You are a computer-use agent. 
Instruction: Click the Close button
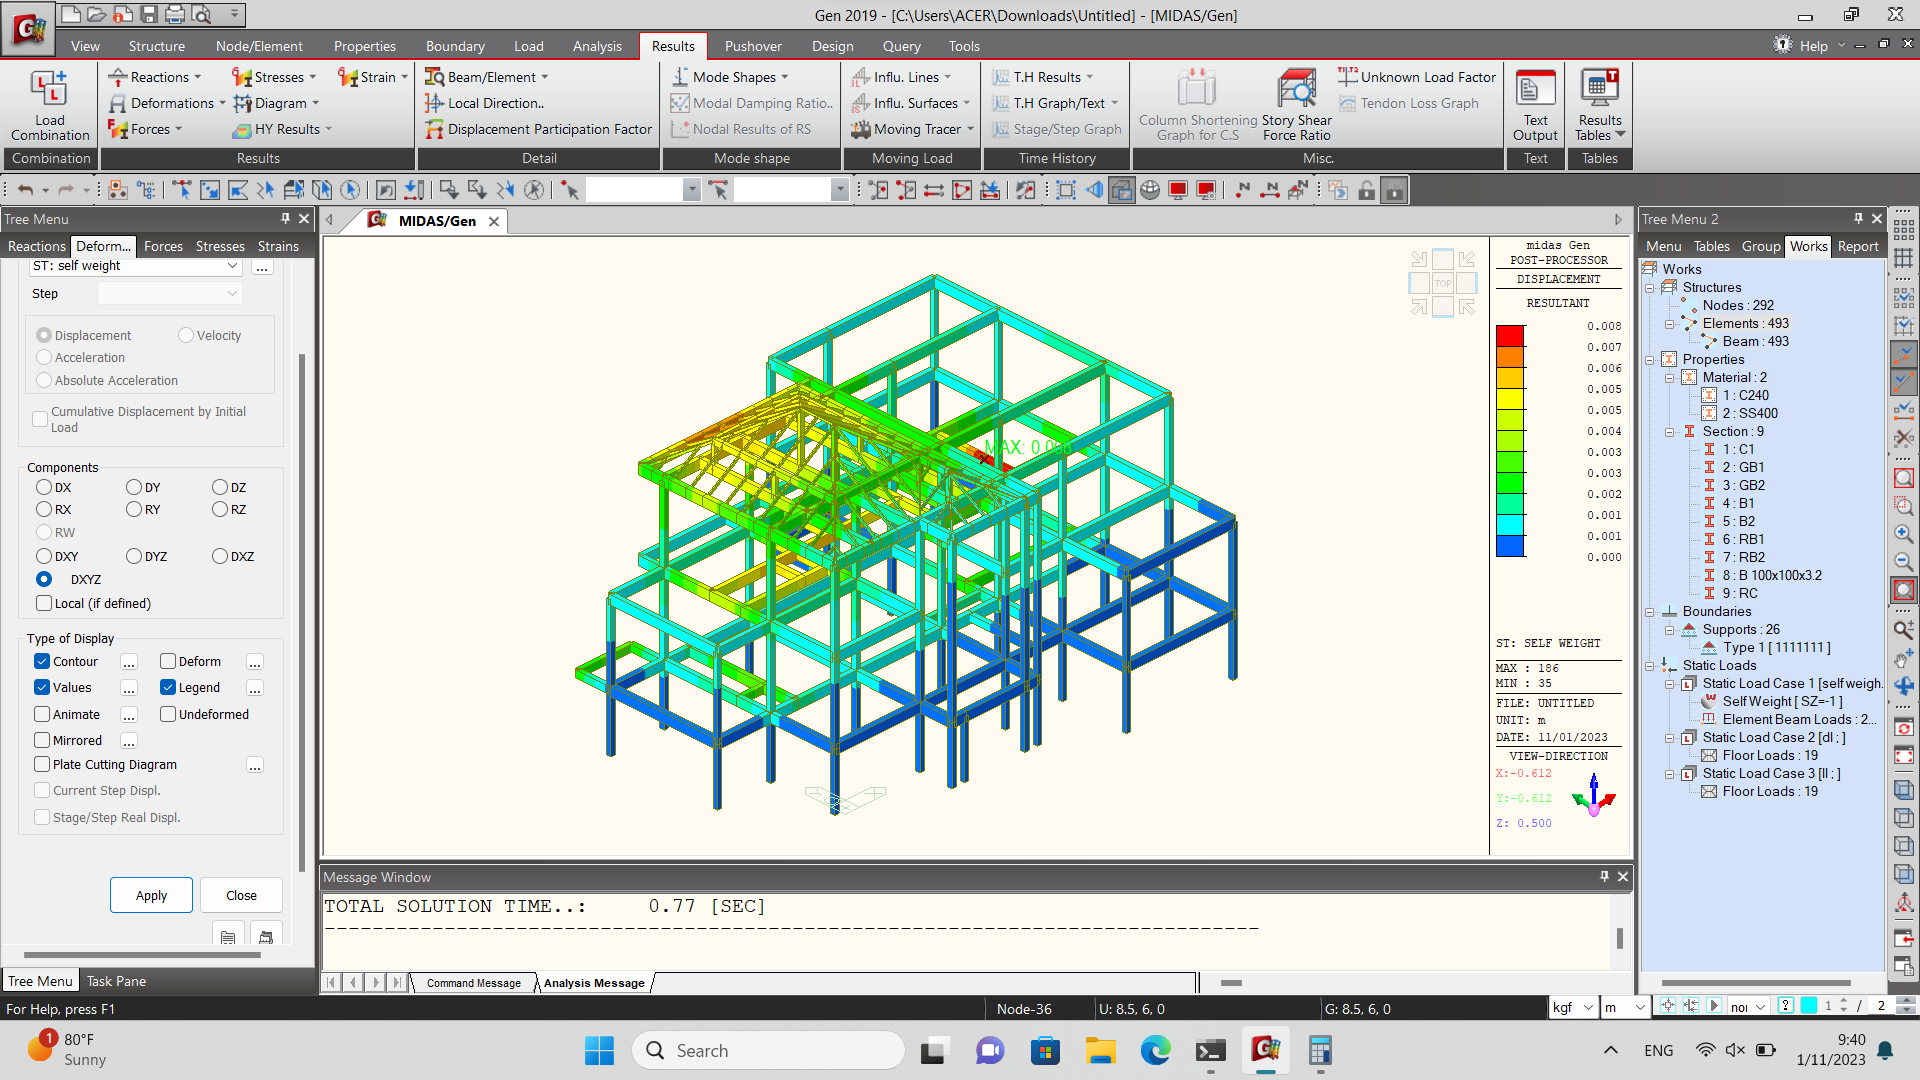click(240, 895)
